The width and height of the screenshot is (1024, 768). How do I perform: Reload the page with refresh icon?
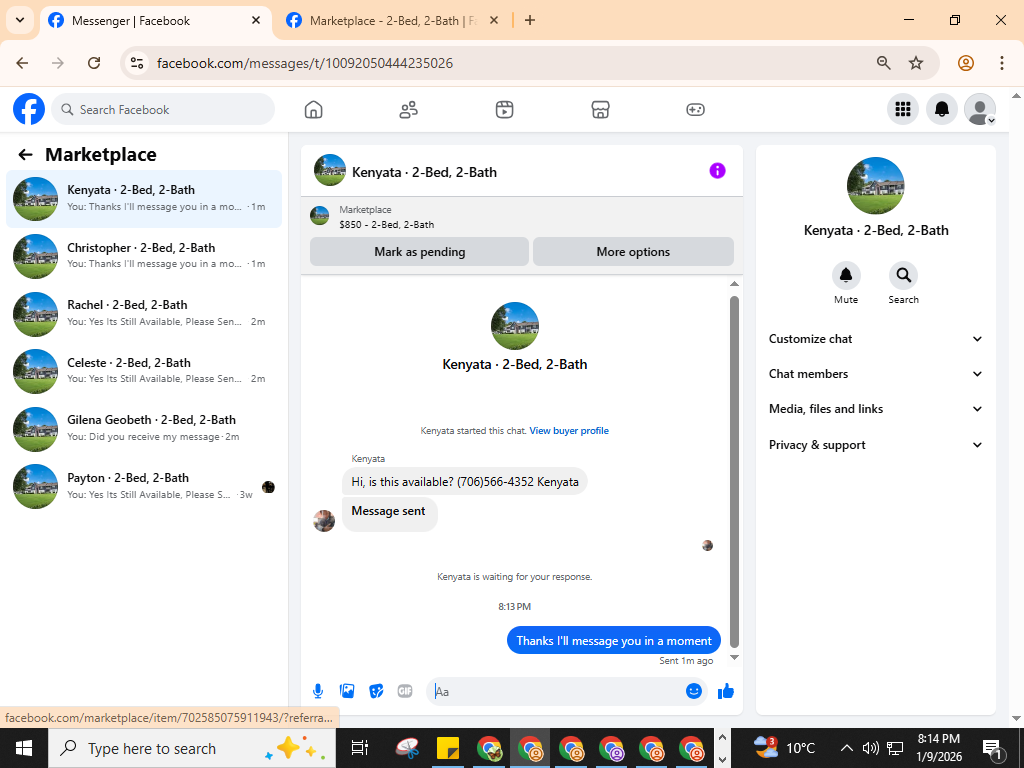click(x=94, y=63)
